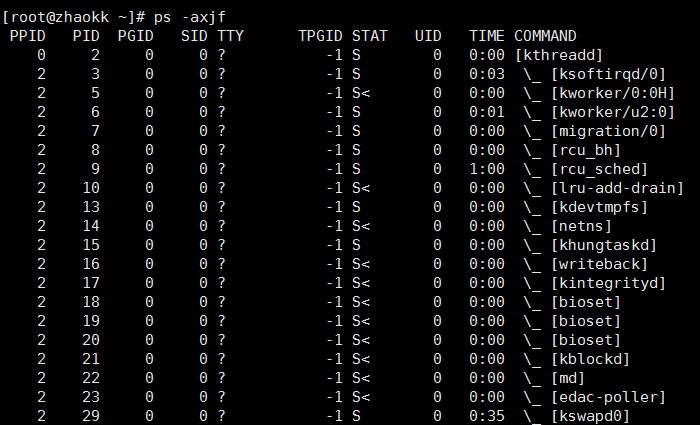Select the [khungtaskd] process name
The width and height of the screenshot is (700, 425).
(604, 245)
